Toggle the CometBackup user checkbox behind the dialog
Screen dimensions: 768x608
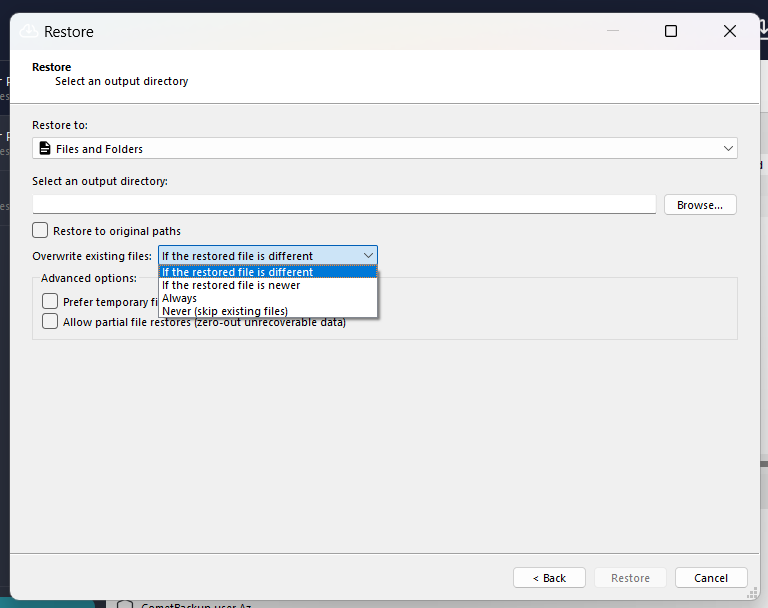click(125, 604)
